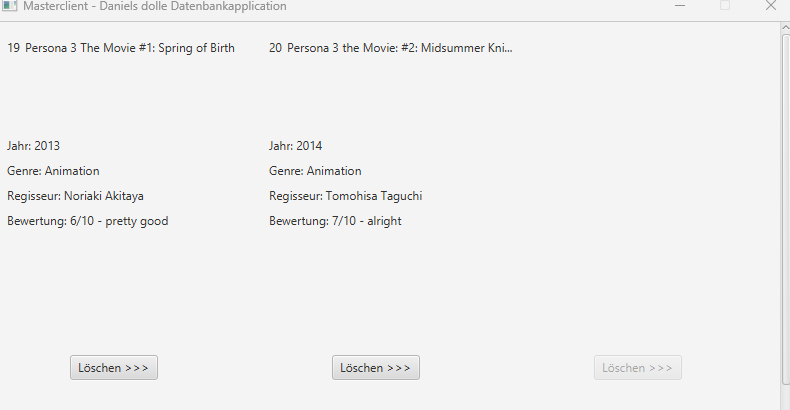Click the window title Daniels dolle Datenbankapplication
790x410 pixels.
(x=193, y=7)
